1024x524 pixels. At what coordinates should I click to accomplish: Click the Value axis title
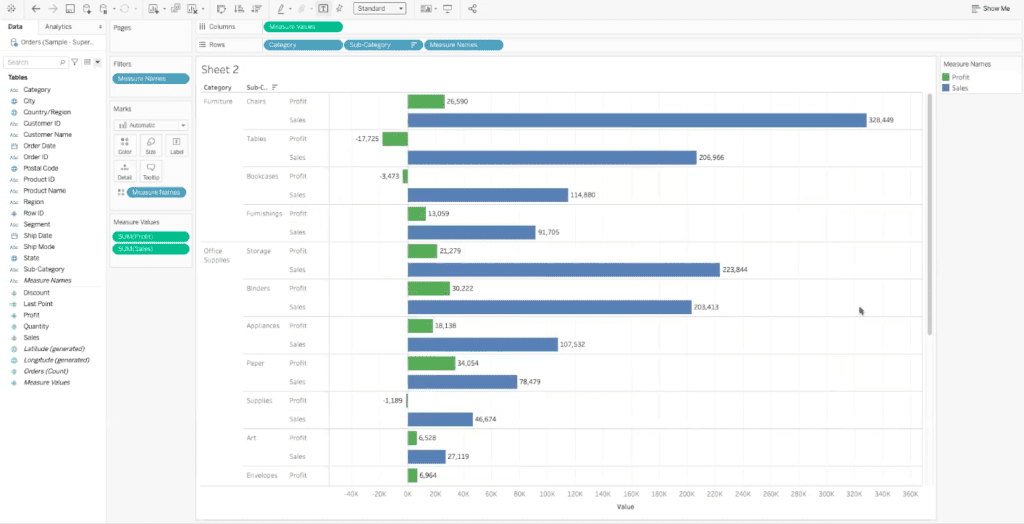tap(625, 506)
